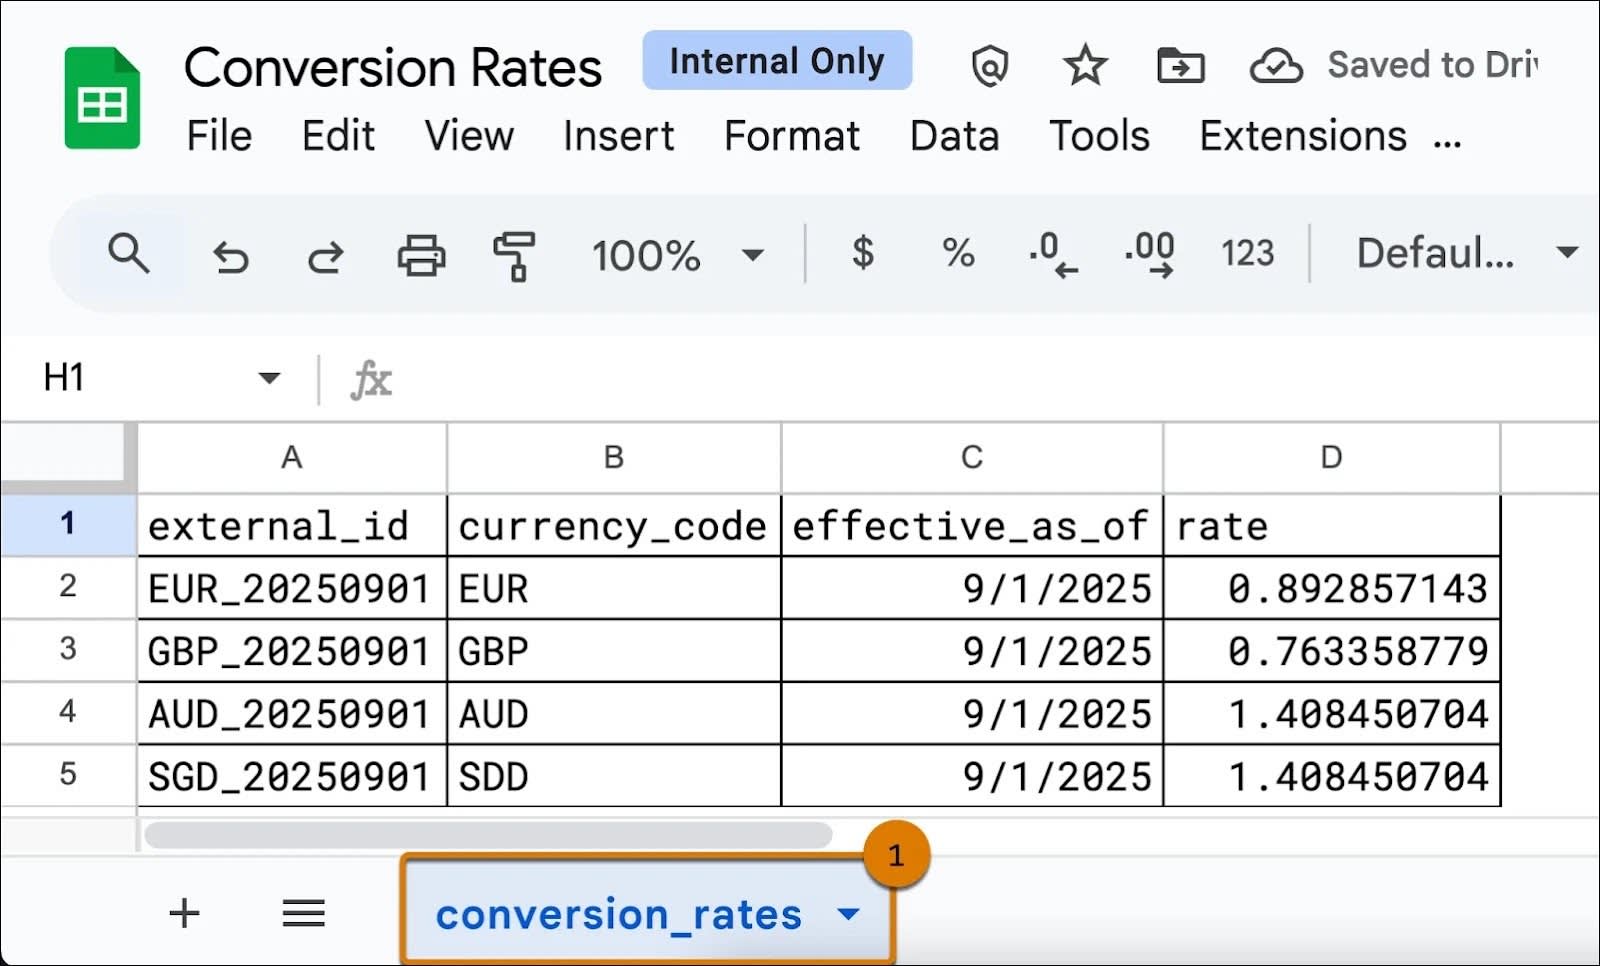The image size is (1600, 966).
Task: Redo the last action
Action: 325,257
